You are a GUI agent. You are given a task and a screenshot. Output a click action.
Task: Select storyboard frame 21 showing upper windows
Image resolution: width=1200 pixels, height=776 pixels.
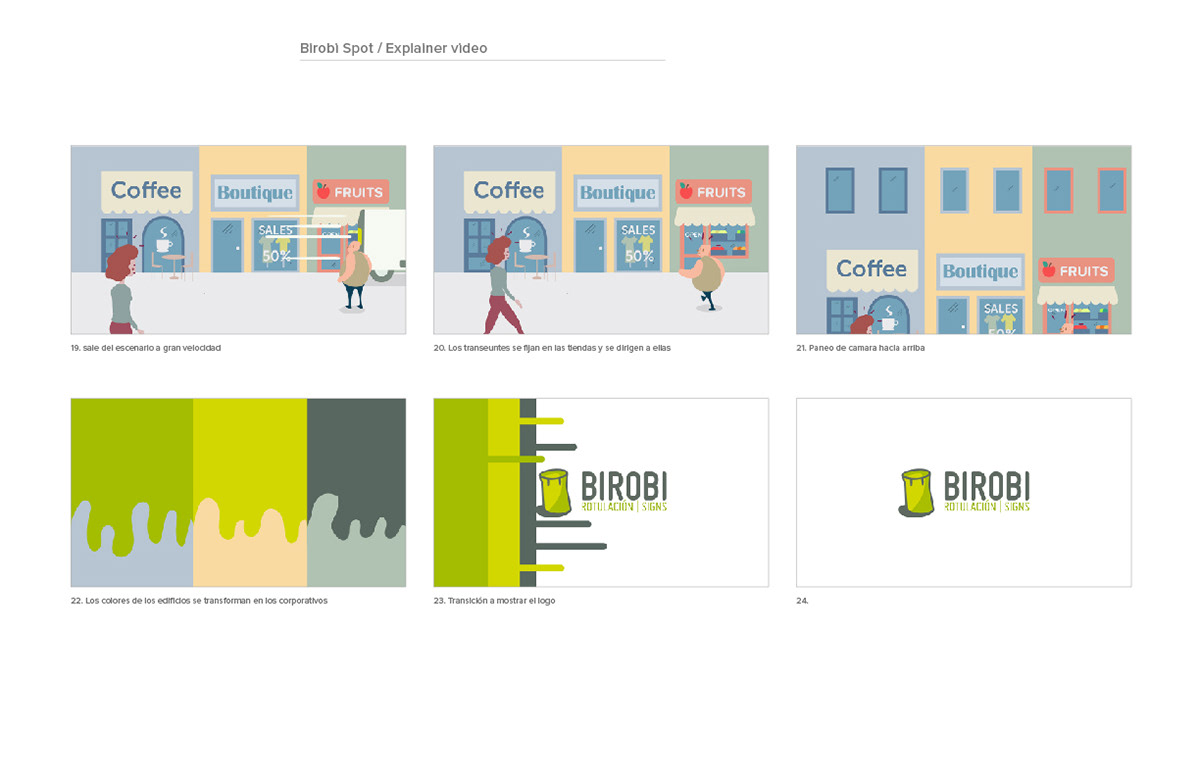point(964,240)
